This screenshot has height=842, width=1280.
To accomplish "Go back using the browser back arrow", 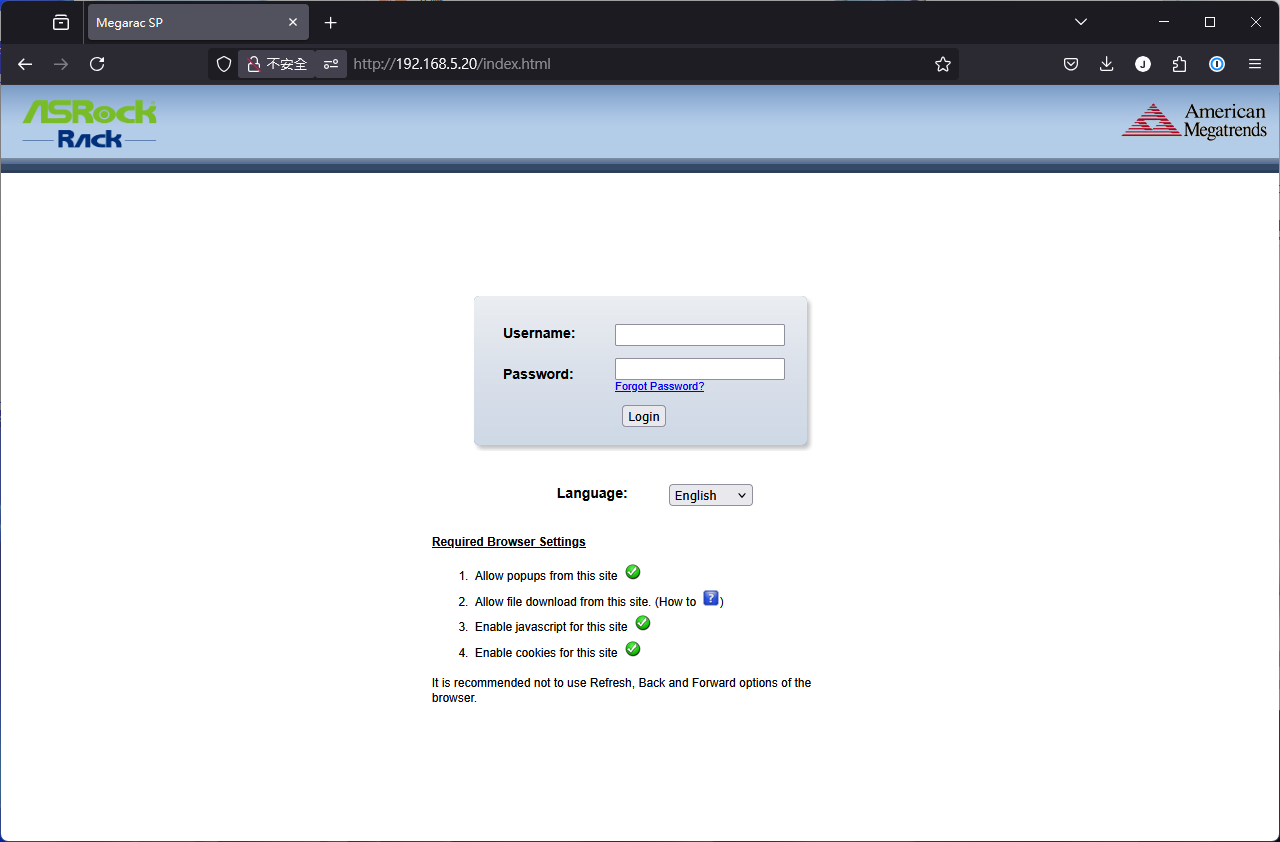I will point(26,64).
